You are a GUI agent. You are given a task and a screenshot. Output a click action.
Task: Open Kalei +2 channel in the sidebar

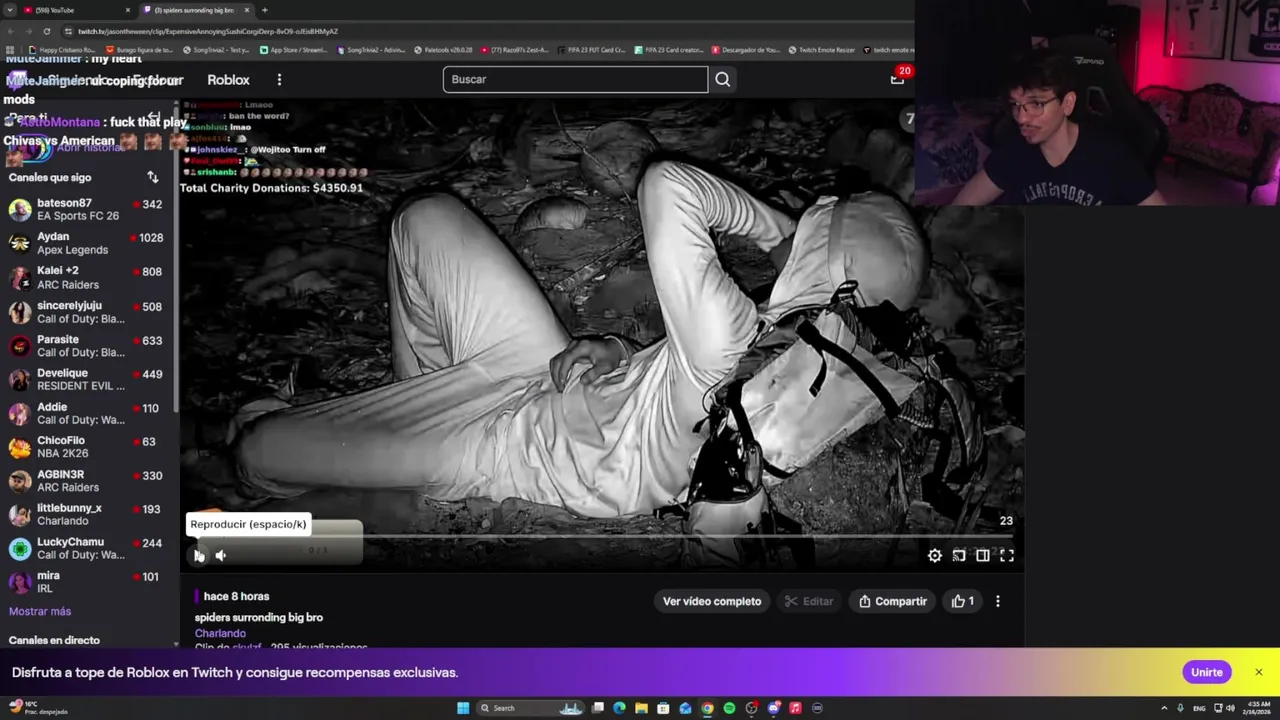(x=87, y=277)
